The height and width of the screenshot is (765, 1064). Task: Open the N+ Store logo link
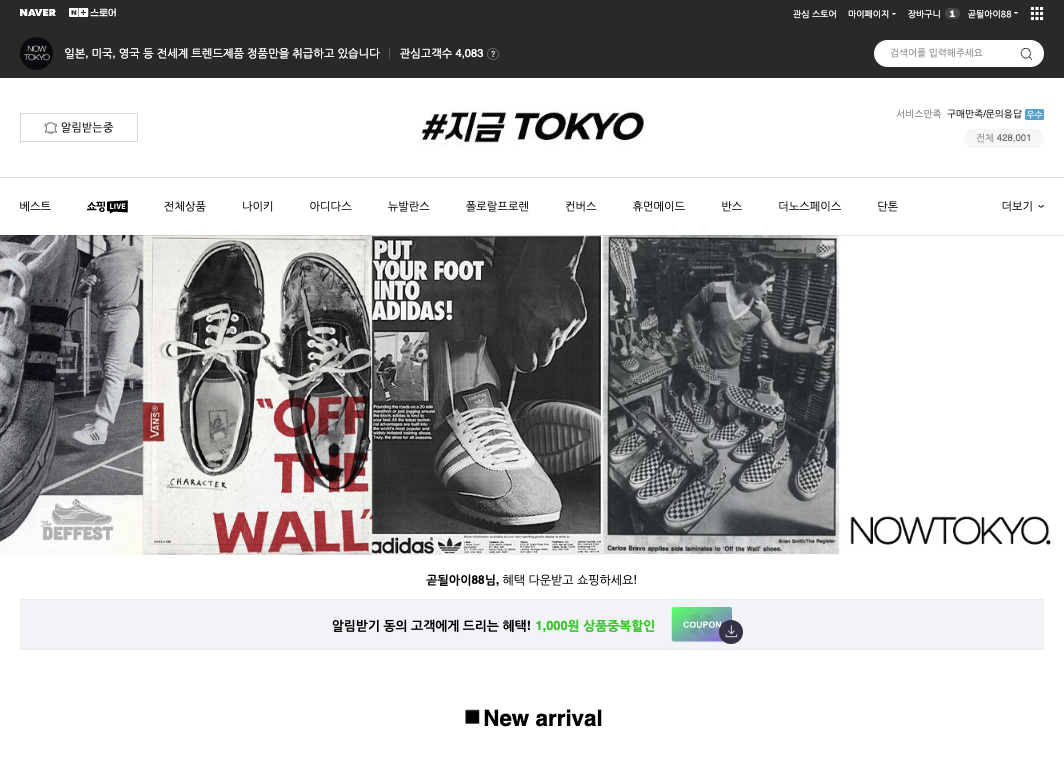[x=92, y=13]
